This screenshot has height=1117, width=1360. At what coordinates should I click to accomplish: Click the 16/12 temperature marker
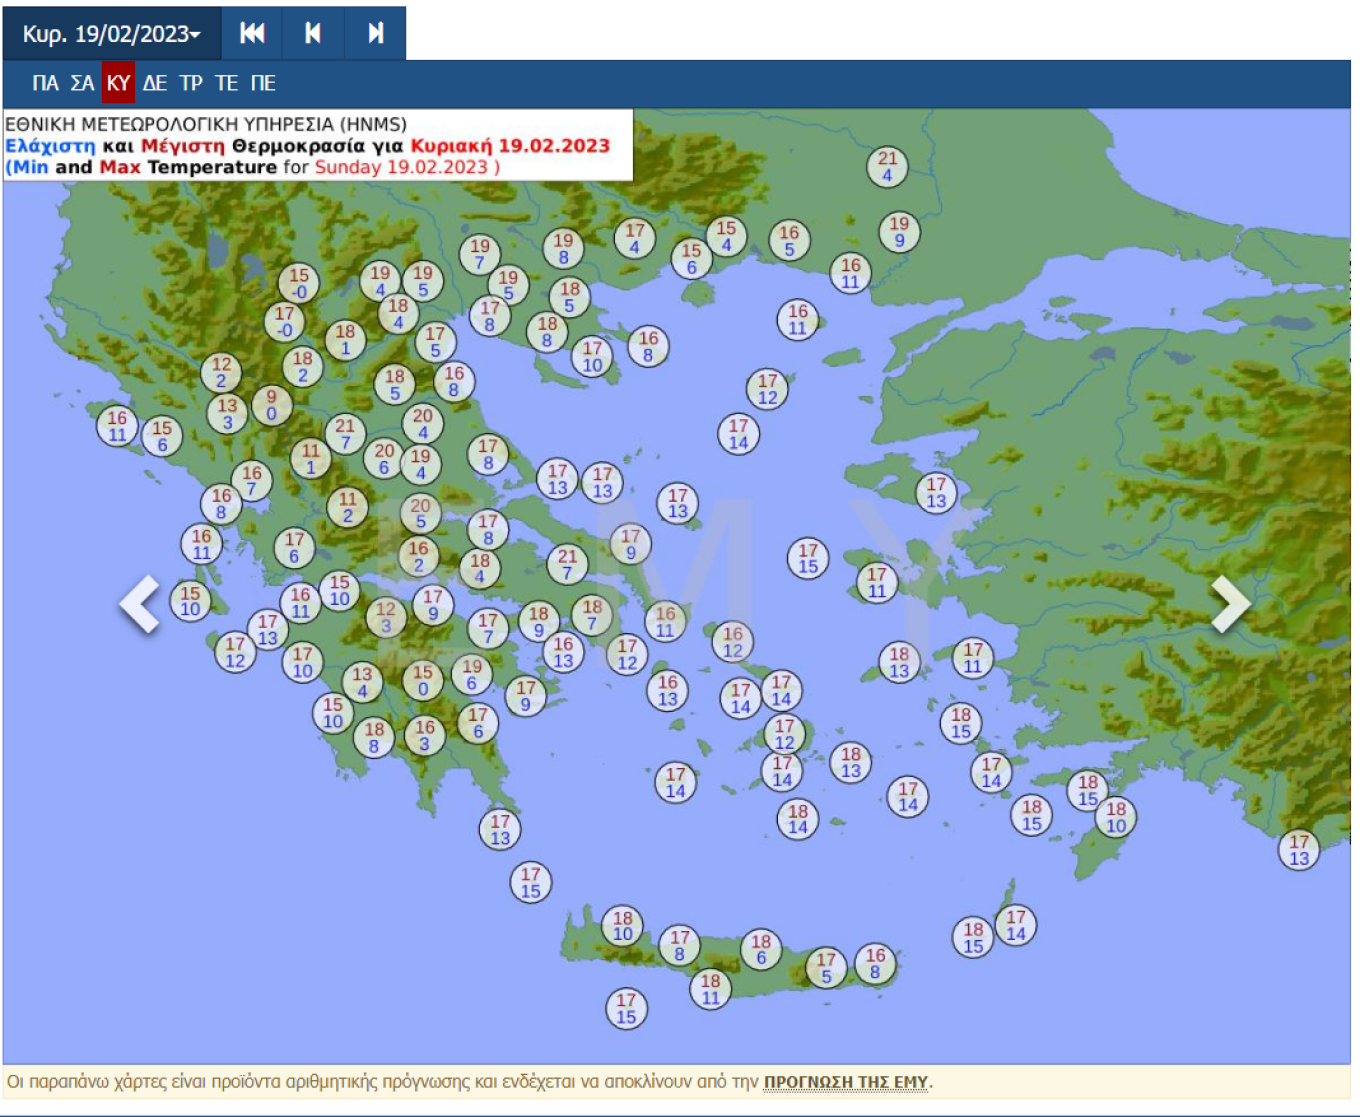[733, 642]
